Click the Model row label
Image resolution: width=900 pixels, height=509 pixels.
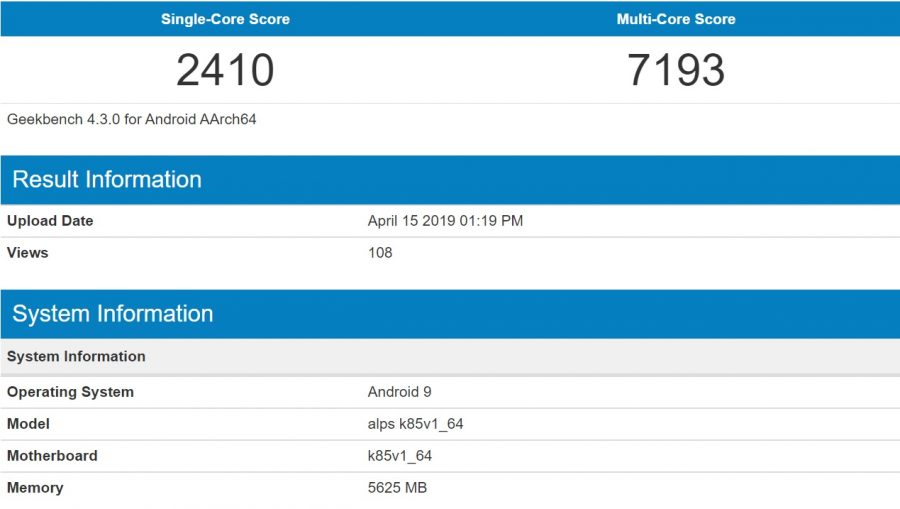[28, 424]
